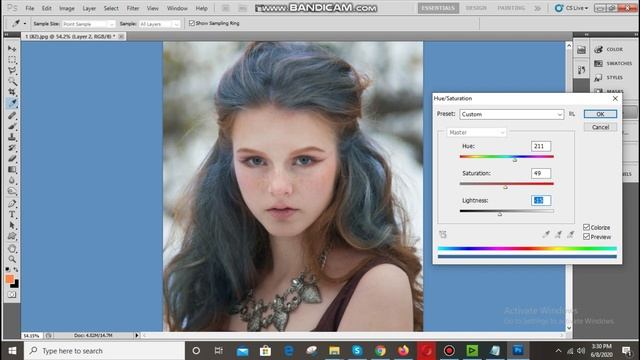Open the Image menu
The width and height of the screenshot is (640, 360).
tap(67, 8)
